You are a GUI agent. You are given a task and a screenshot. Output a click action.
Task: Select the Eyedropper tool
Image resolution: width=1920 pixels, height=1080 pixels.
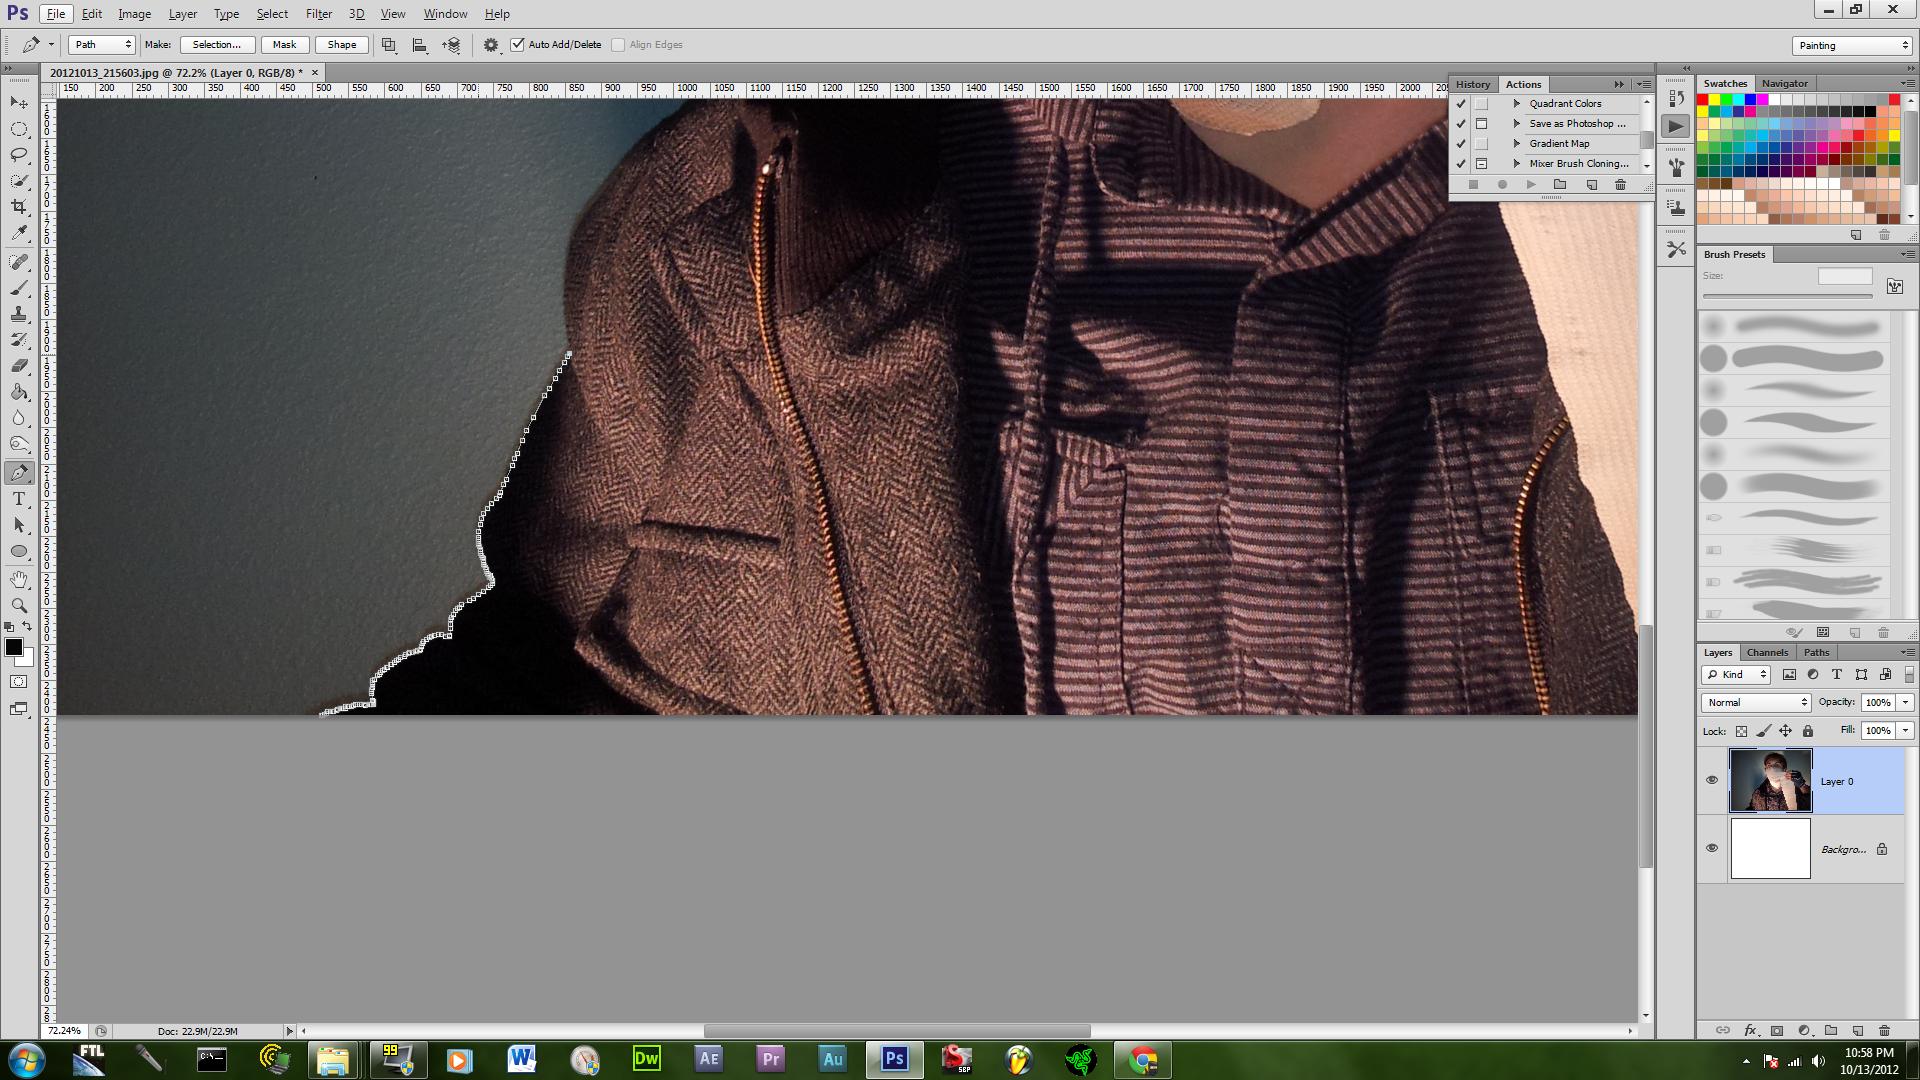19,233
